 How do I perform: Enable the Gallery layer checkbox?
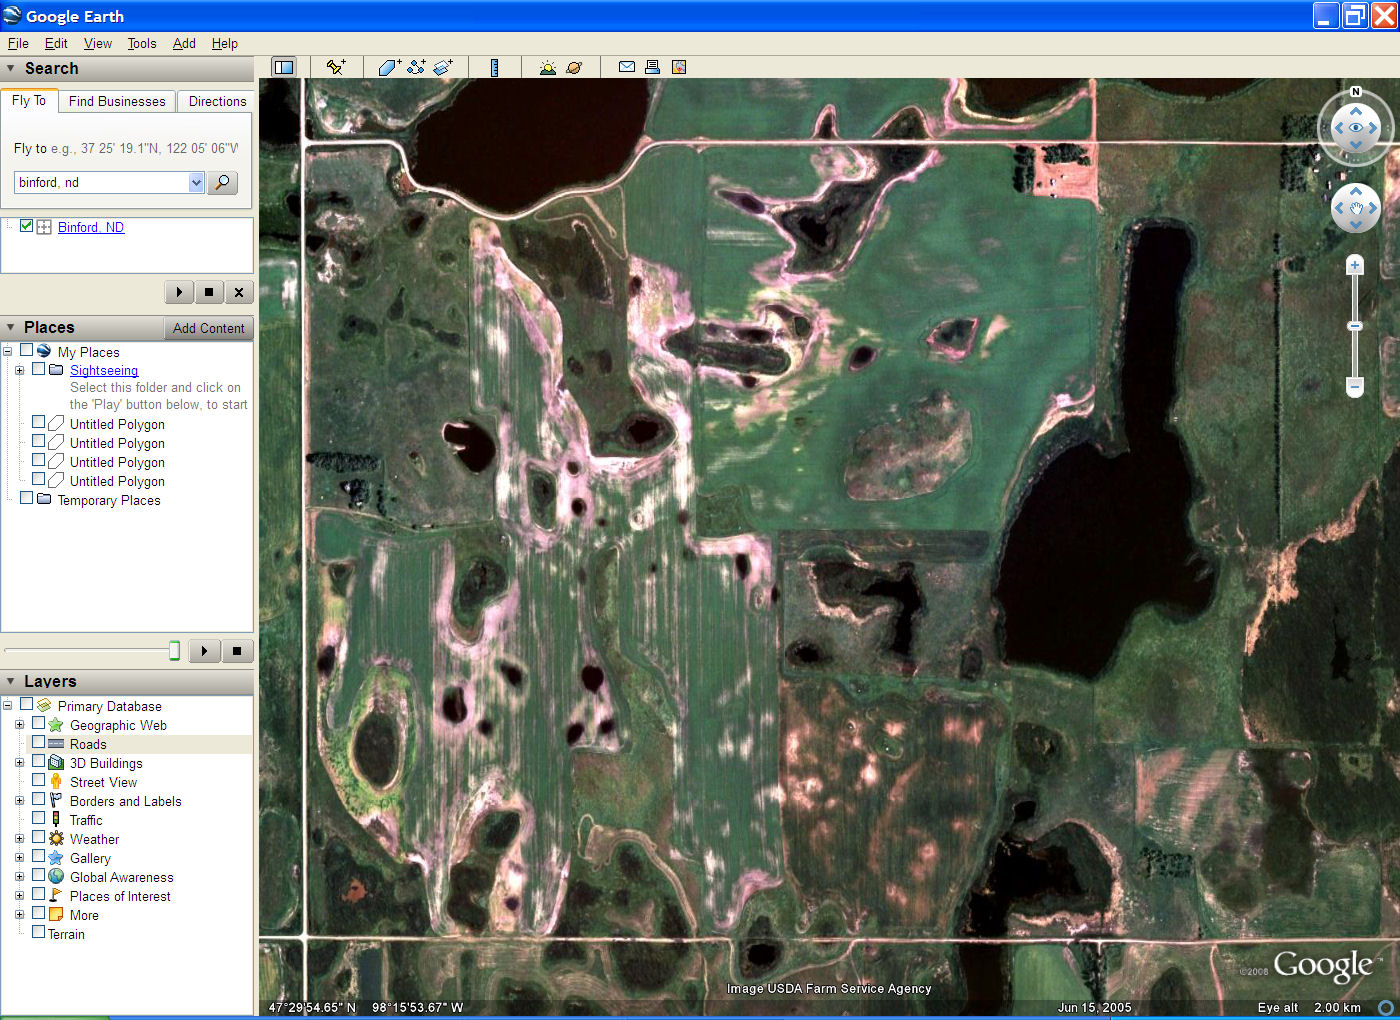point(38,856)
